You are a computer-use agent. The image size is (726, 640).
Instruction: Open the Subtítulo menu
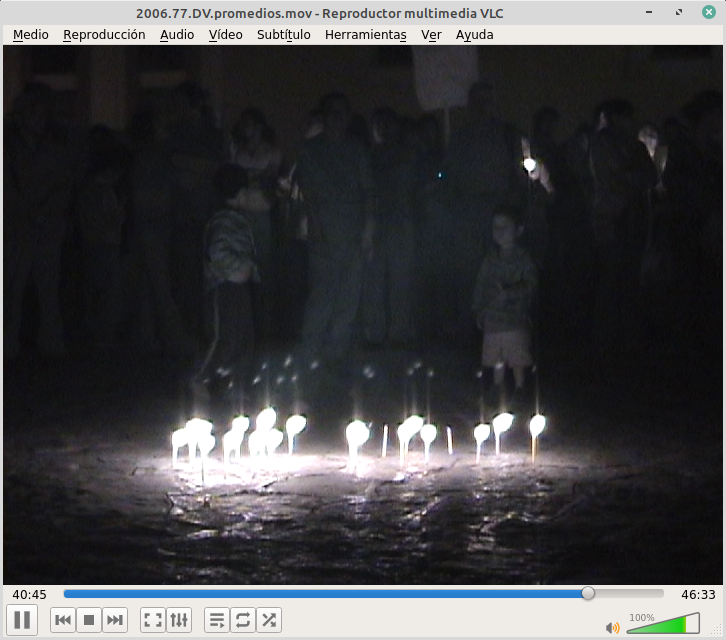[283, 35]
